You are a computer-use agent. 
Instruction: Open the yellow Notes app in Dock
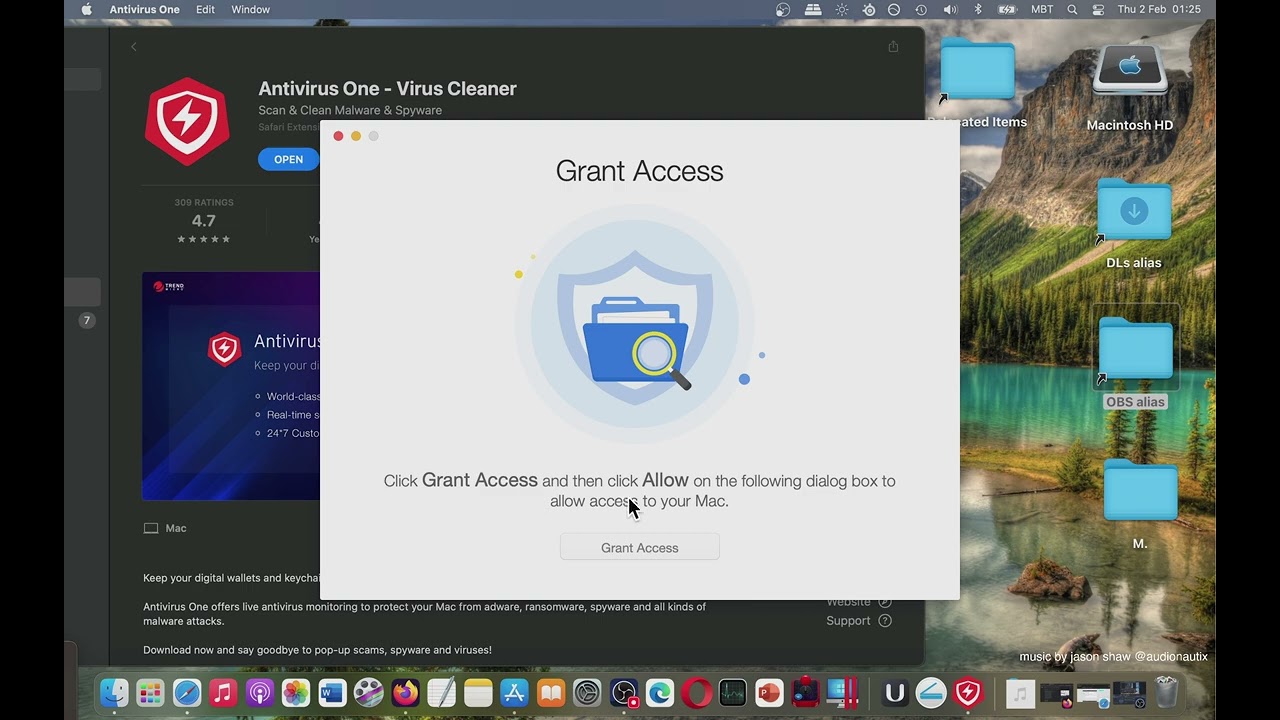tap(478, 692)
